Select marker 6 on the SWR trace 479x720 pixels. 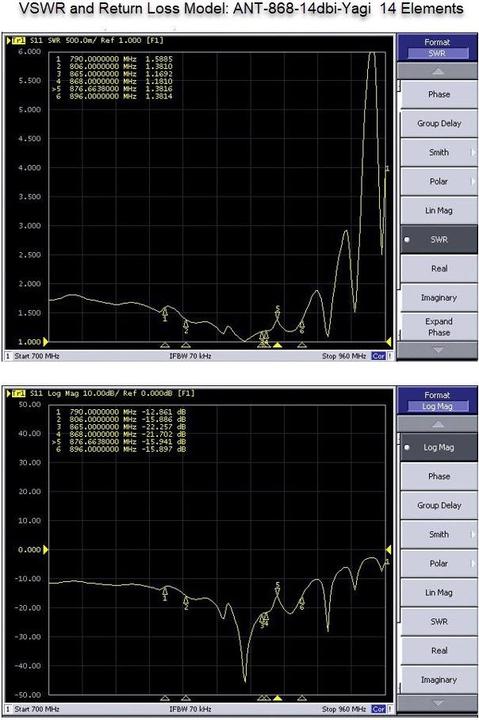pos(302,327)
